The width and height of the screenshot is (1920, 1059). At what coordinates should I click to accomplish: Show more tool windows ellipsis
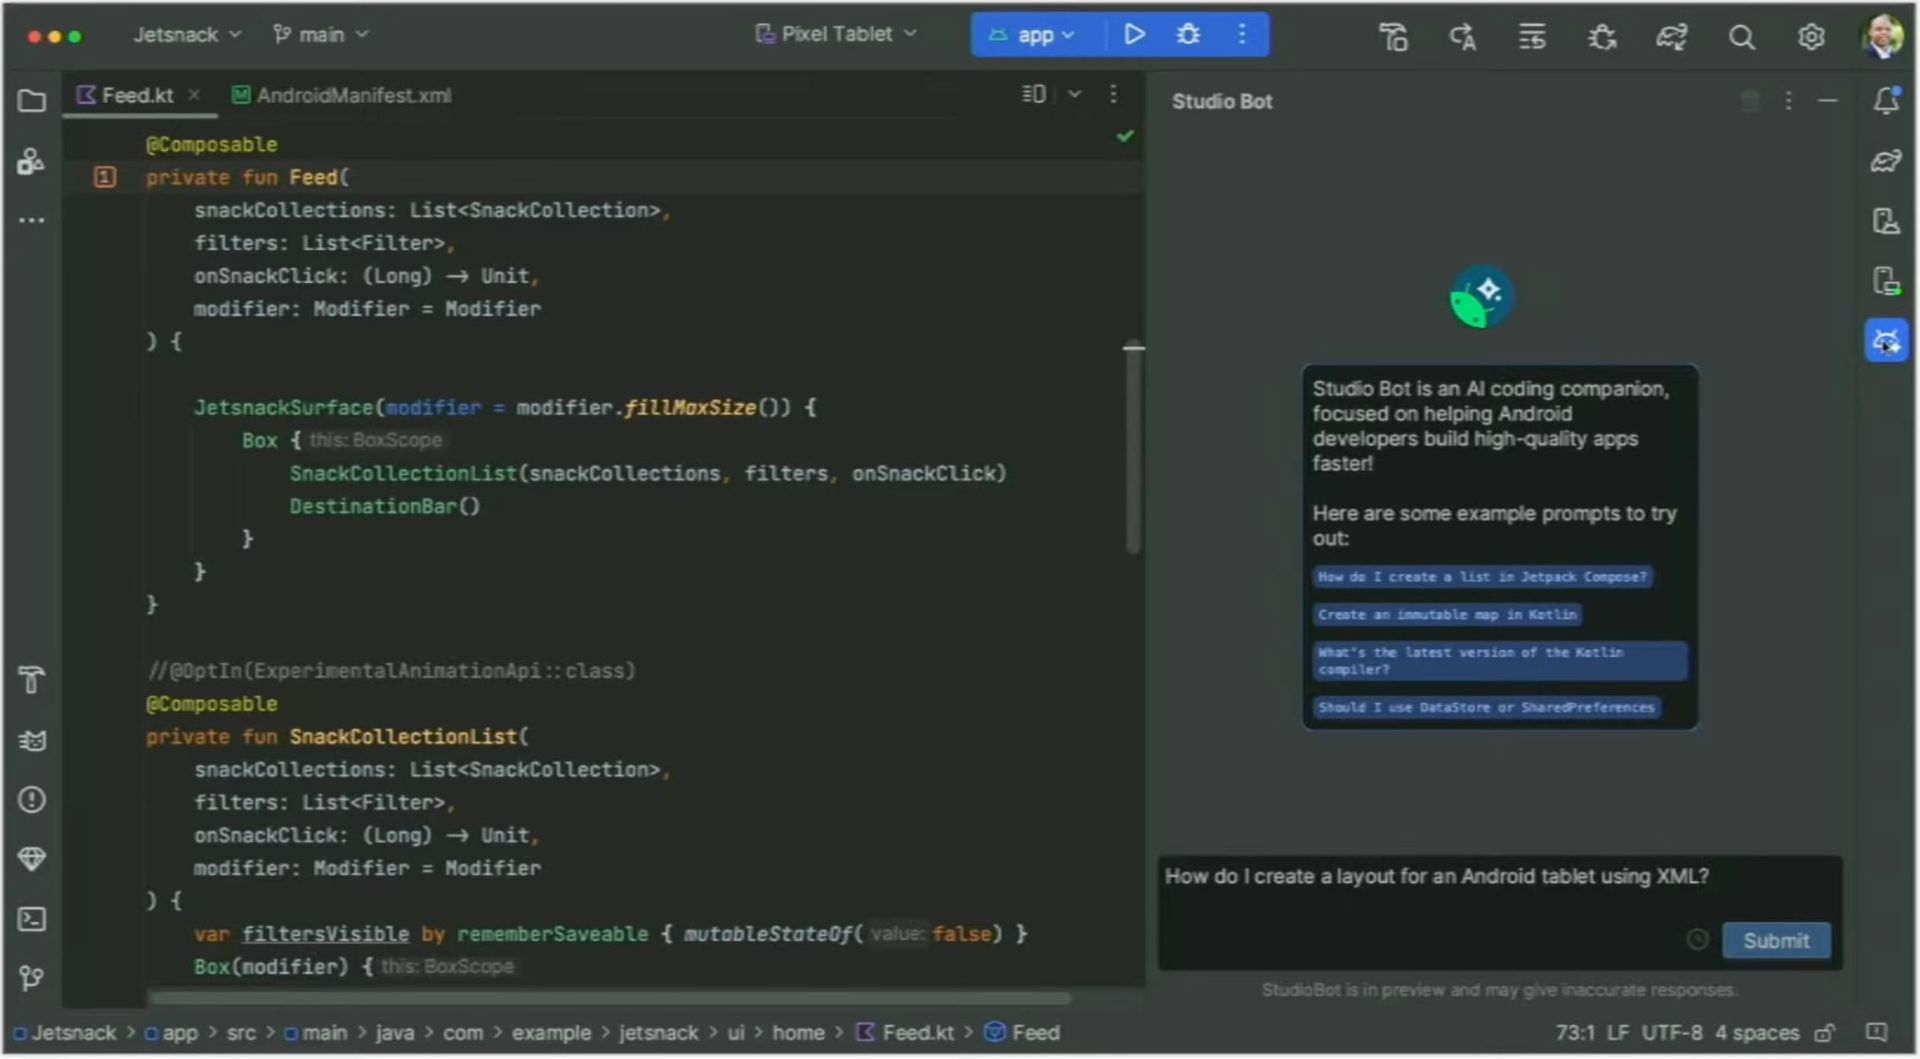(32, 220)
